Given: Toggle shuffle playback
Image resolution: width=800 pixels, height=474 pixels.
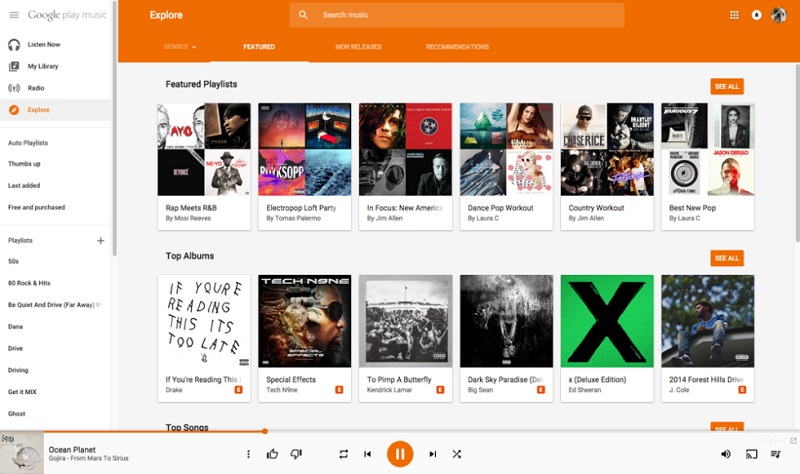Looking at the screenshot, I should coord(457,454).
